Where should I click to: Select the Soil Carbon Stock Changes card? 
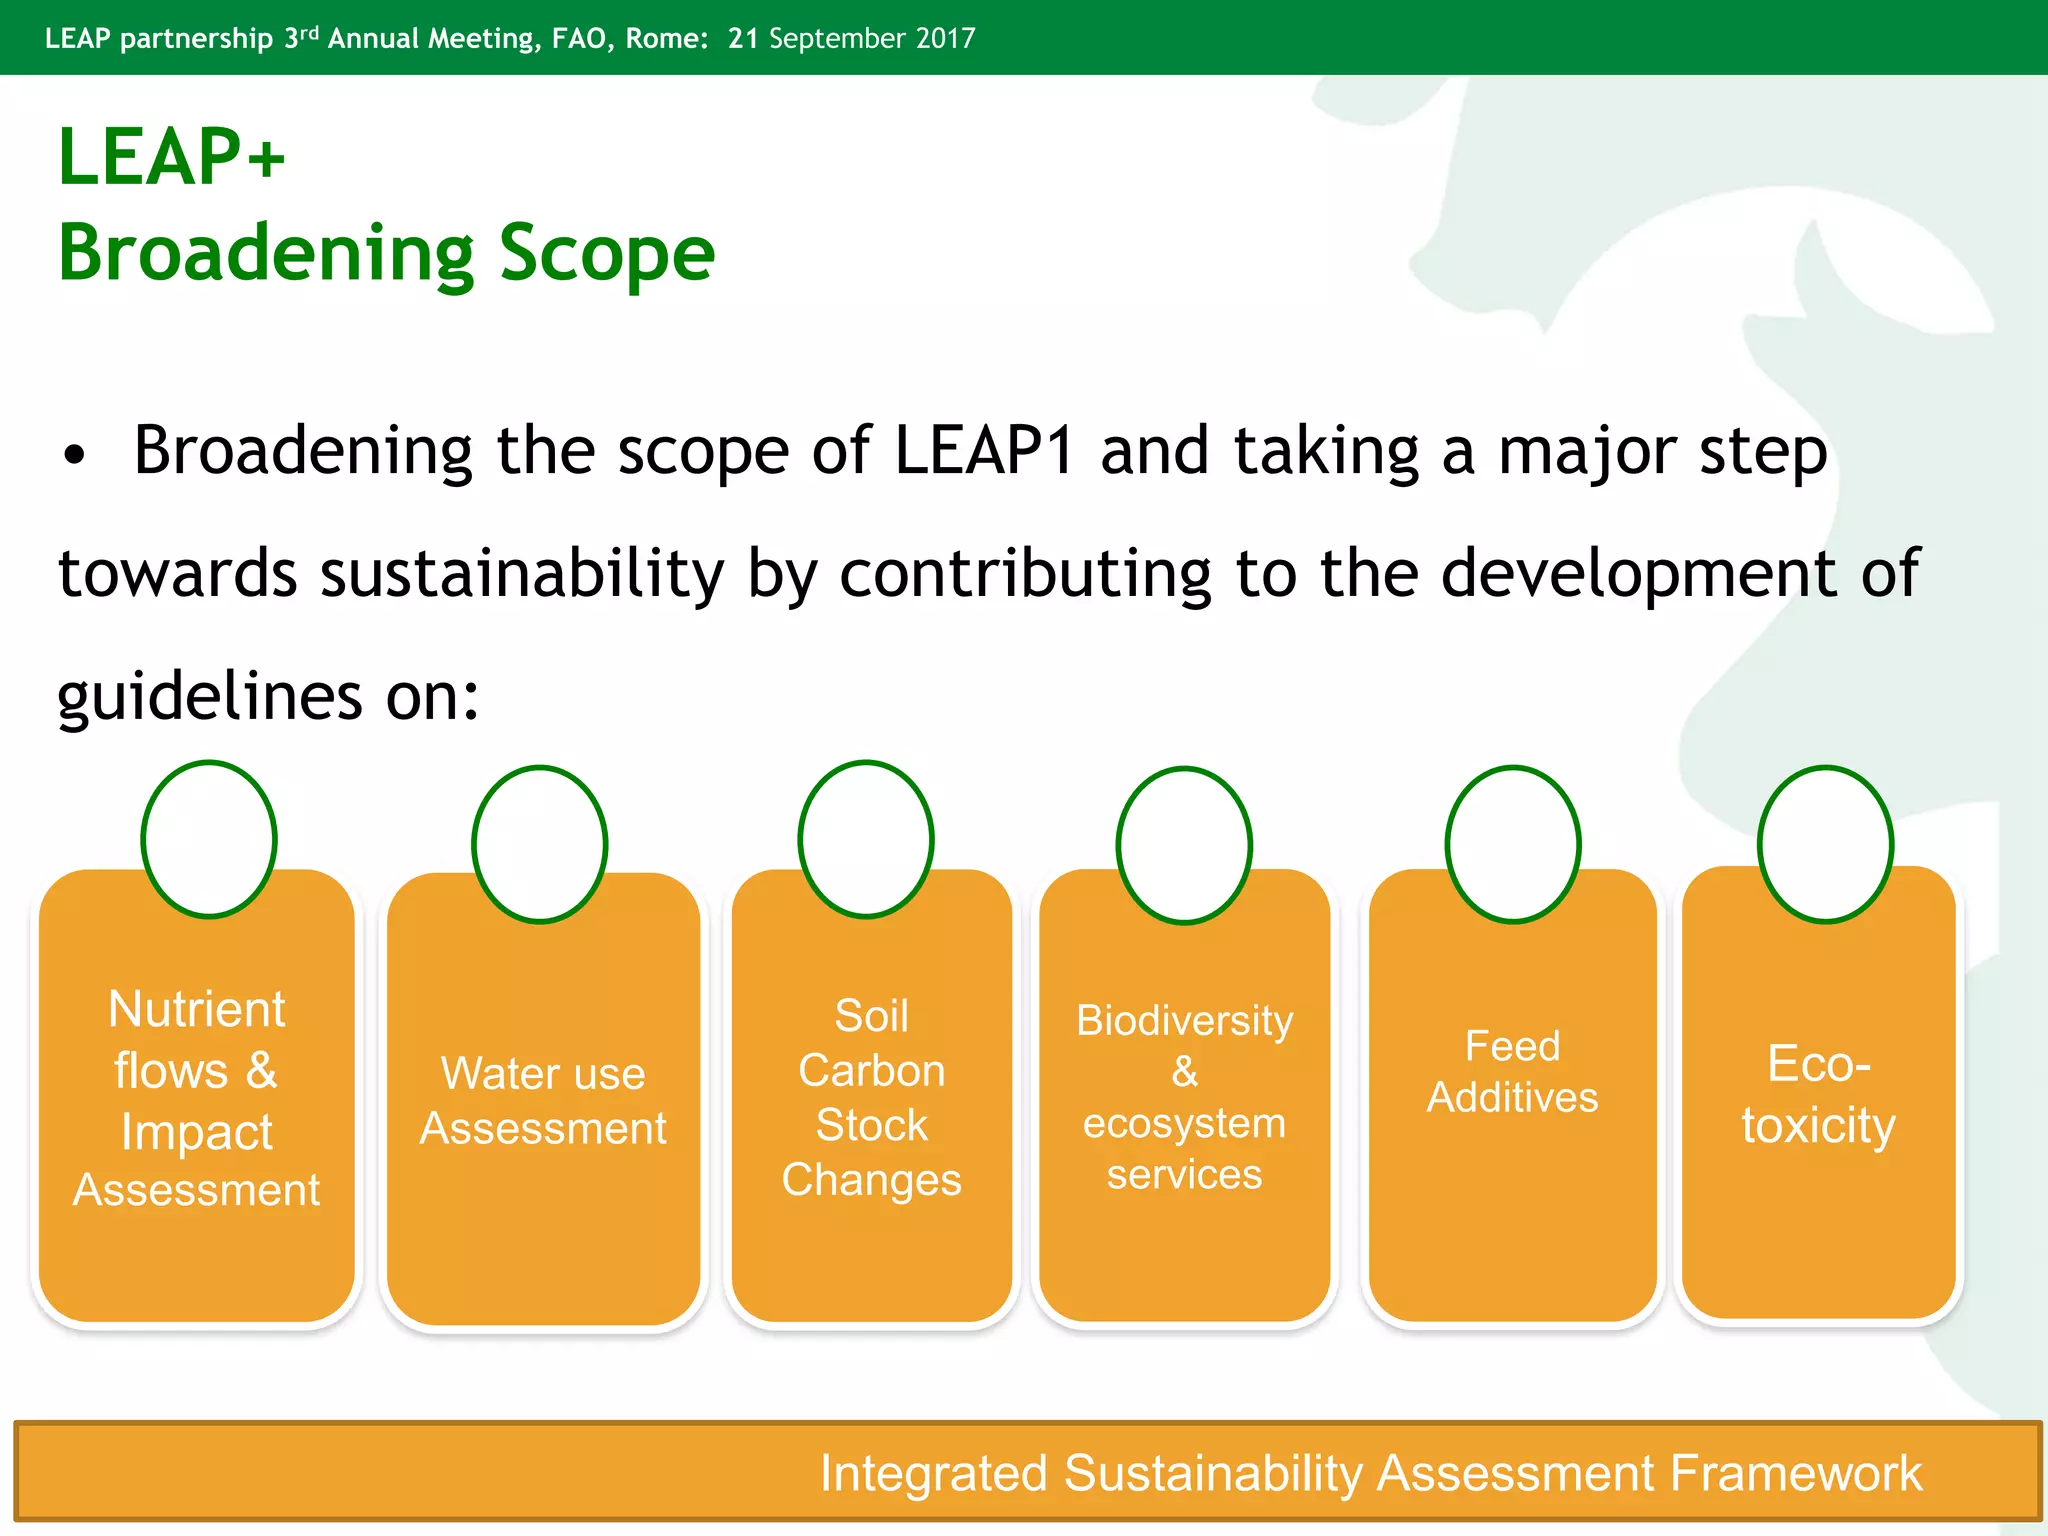871,1098
